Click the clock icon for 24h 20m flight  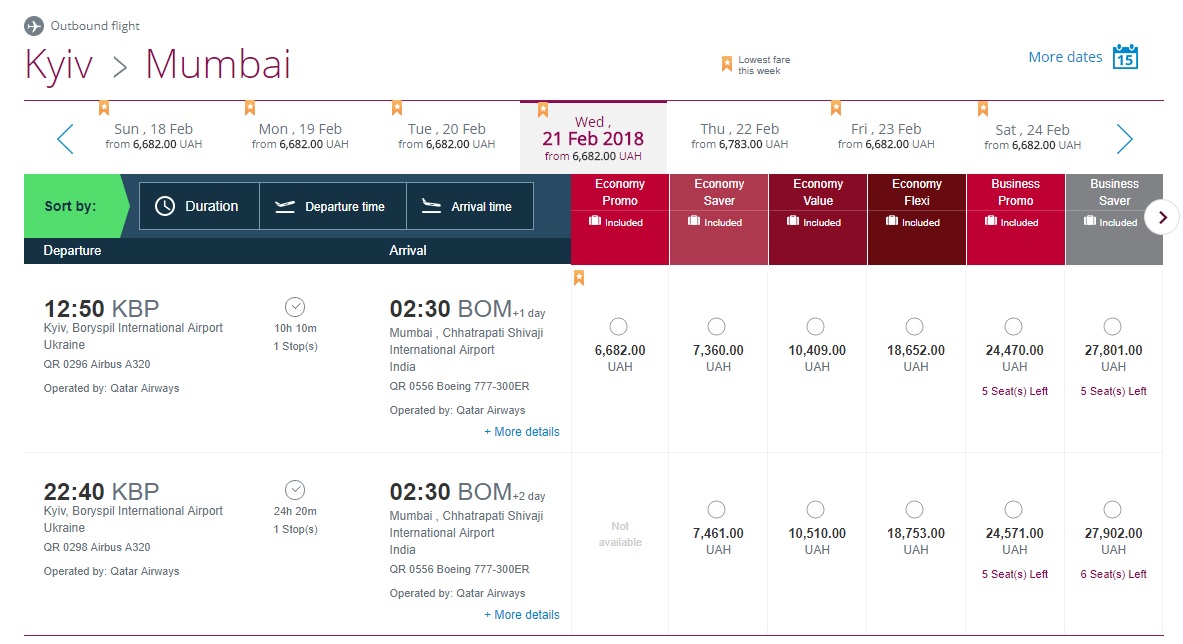coord(295,490)
